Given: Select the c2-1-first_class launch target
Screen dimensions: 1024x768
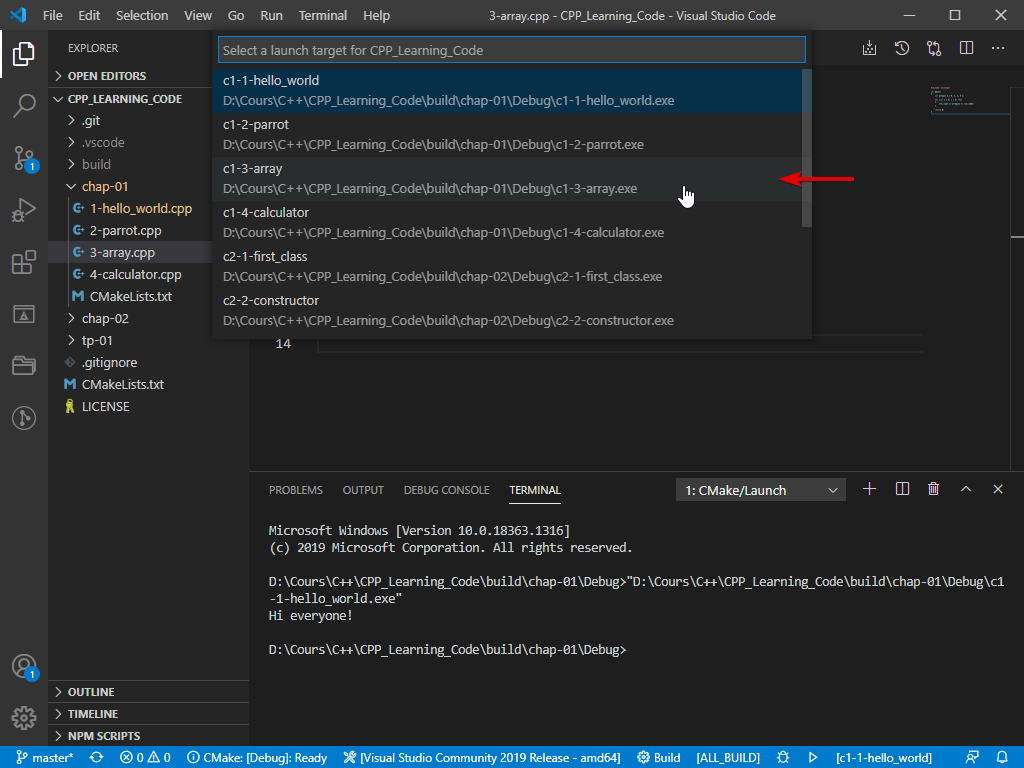Looking at the screenshot, I should click(507, 266).
